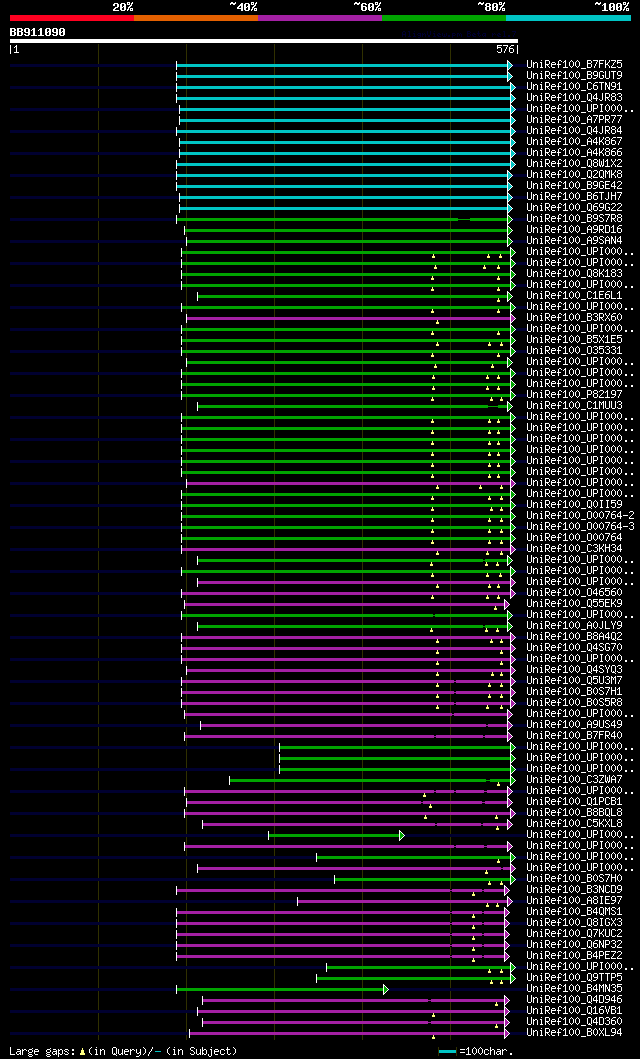
Task: Select hit UniRef100_B0S5R8
Action: pos(575,703)
